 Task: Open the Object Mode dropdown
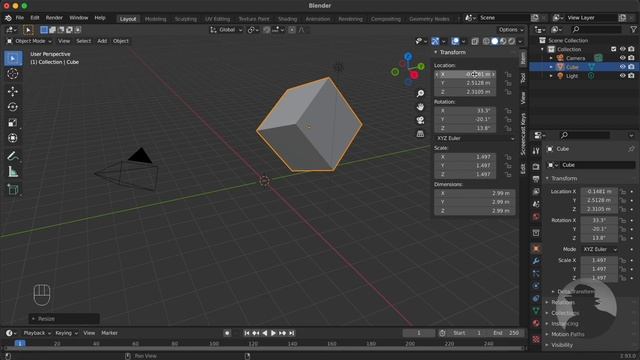point(29,41)
